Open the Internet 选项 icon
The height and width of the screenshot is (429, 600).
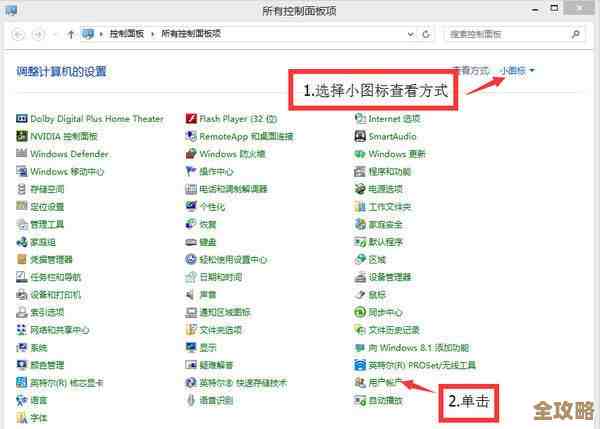pyautogui.click(x=360, y=119)
